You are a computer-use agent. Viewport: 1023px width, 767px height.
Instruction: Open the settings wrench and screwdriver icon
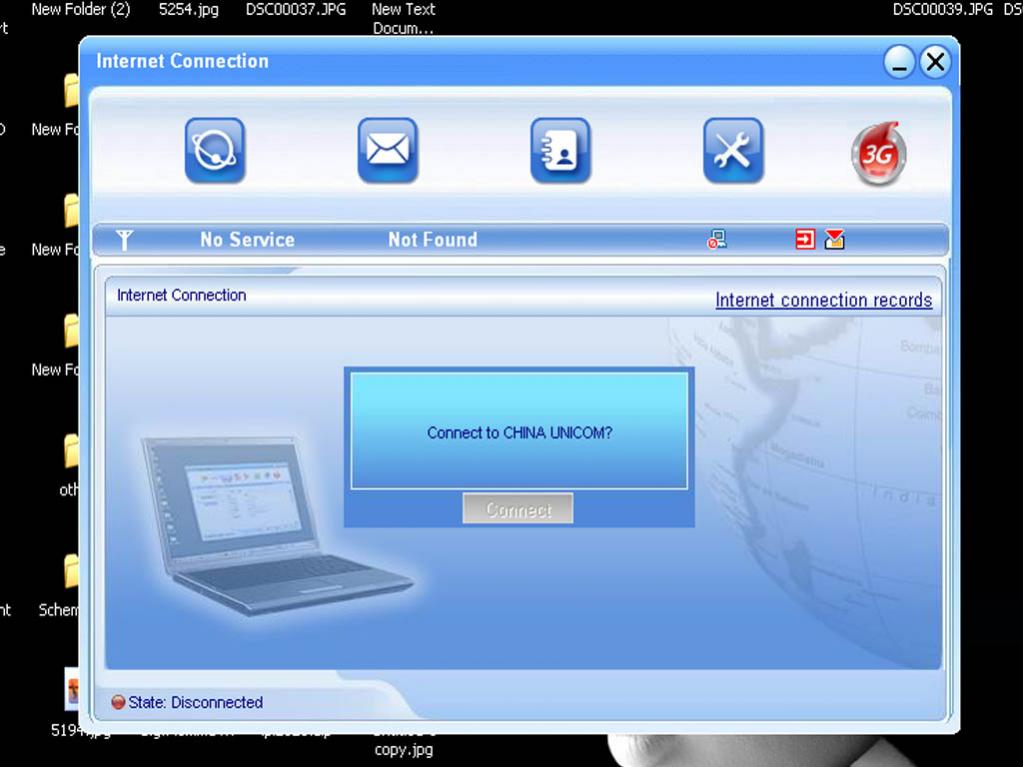tap(733, 150)
